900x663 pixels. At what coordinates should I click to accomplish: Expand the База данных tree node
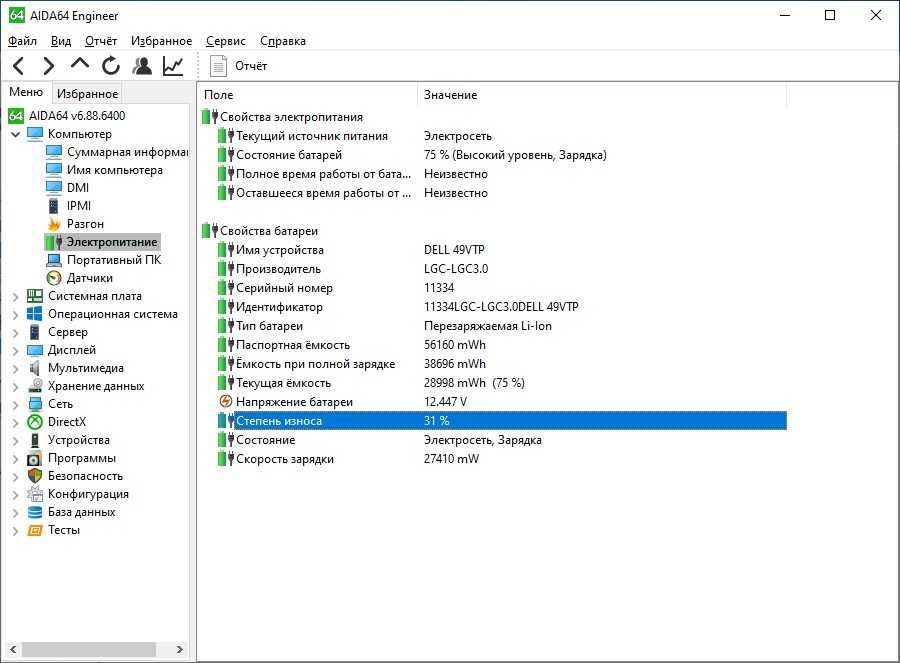click(15, 513)
